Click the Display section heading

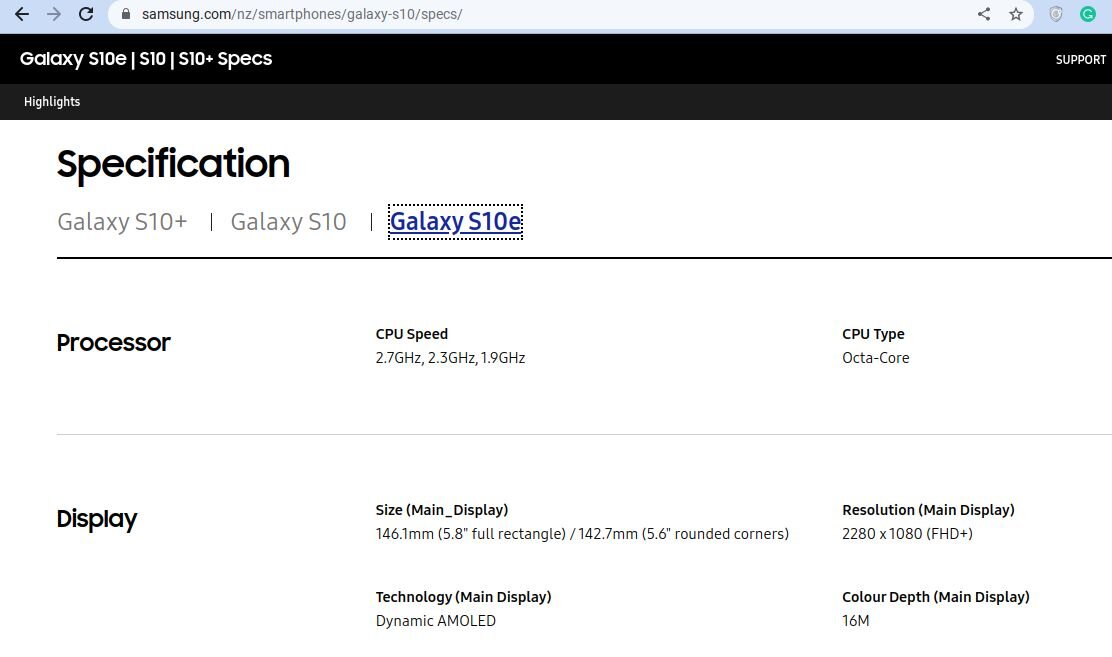[96, 519]
